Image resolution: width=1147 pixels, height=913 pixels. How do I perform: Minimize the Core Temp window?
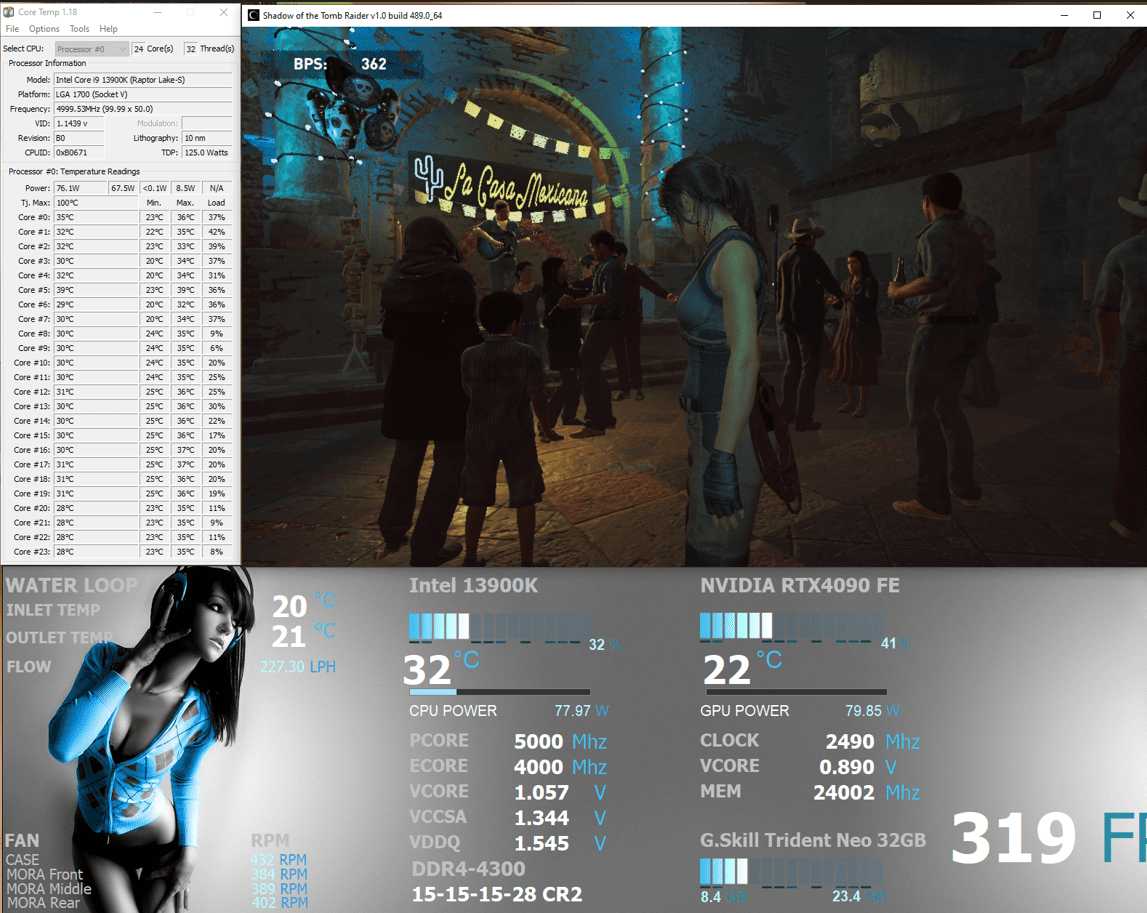[159, 12]
